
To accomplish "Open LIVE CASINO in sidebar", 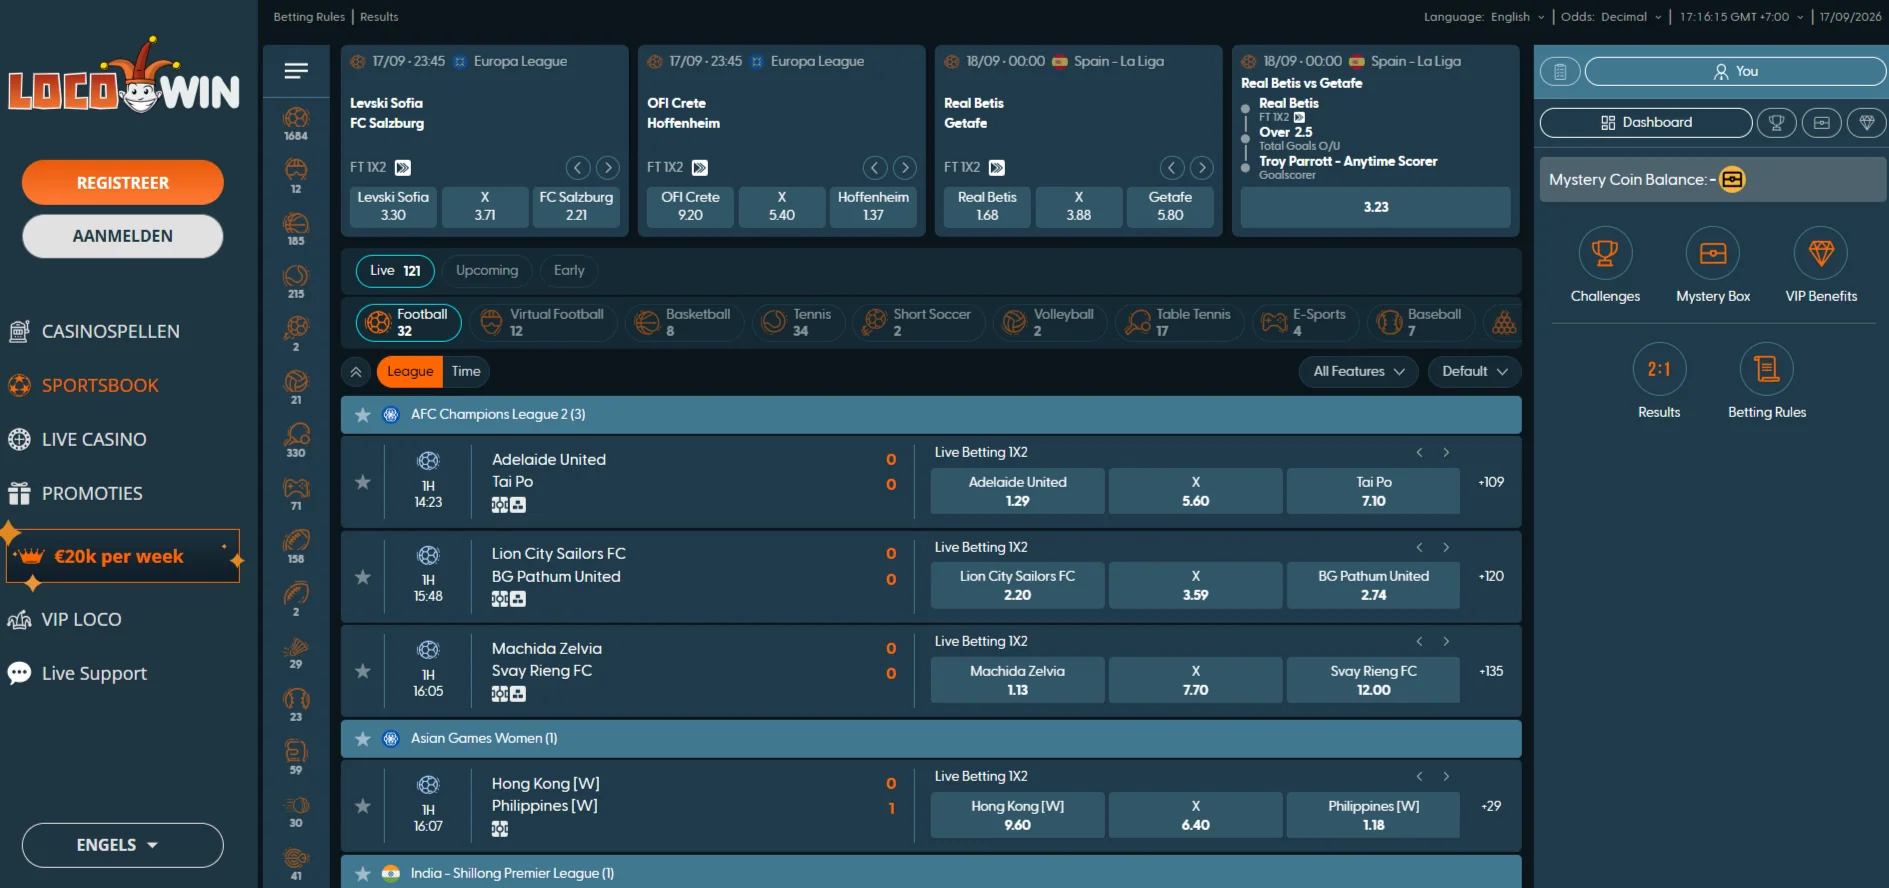I will click(x=78, y=439).
